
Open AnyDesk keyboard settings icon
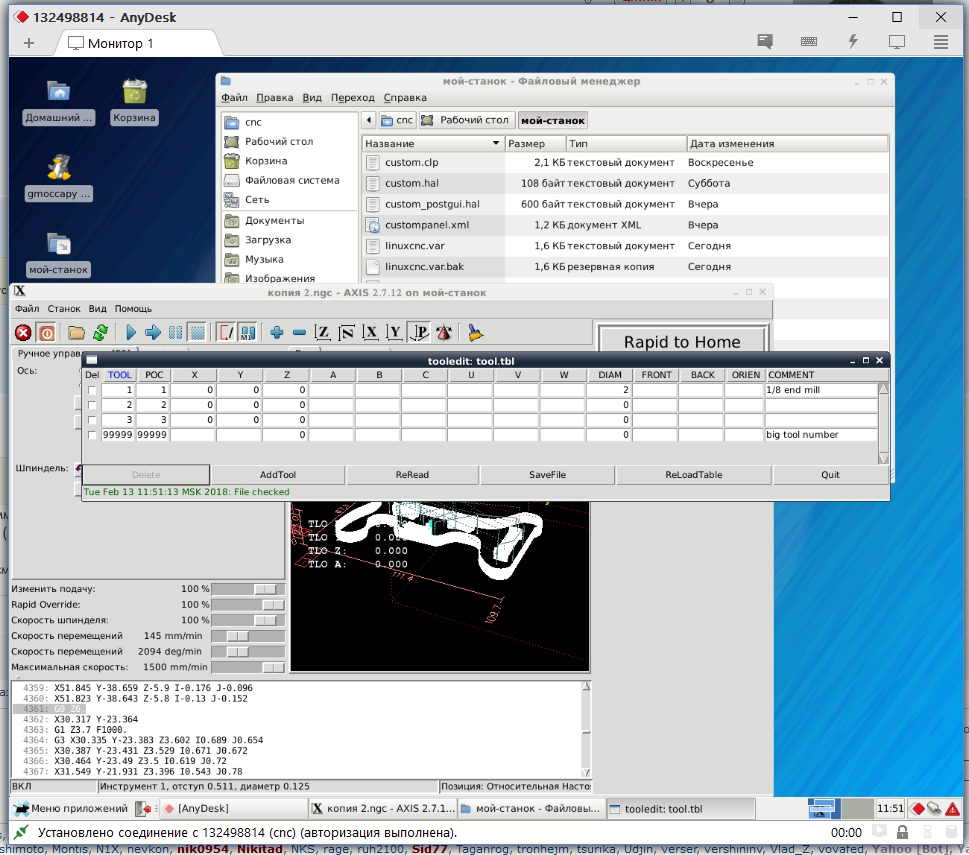[x=808, y=41]
